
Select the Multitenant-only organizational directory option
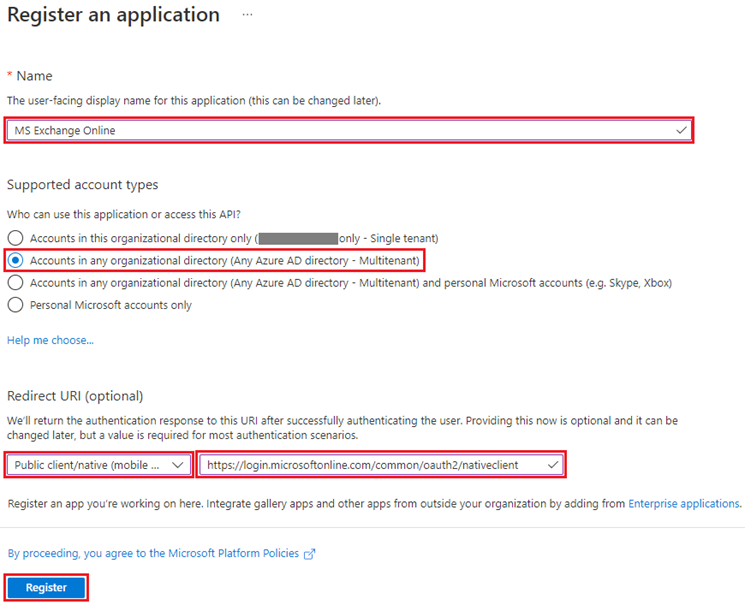coord(15,260)
